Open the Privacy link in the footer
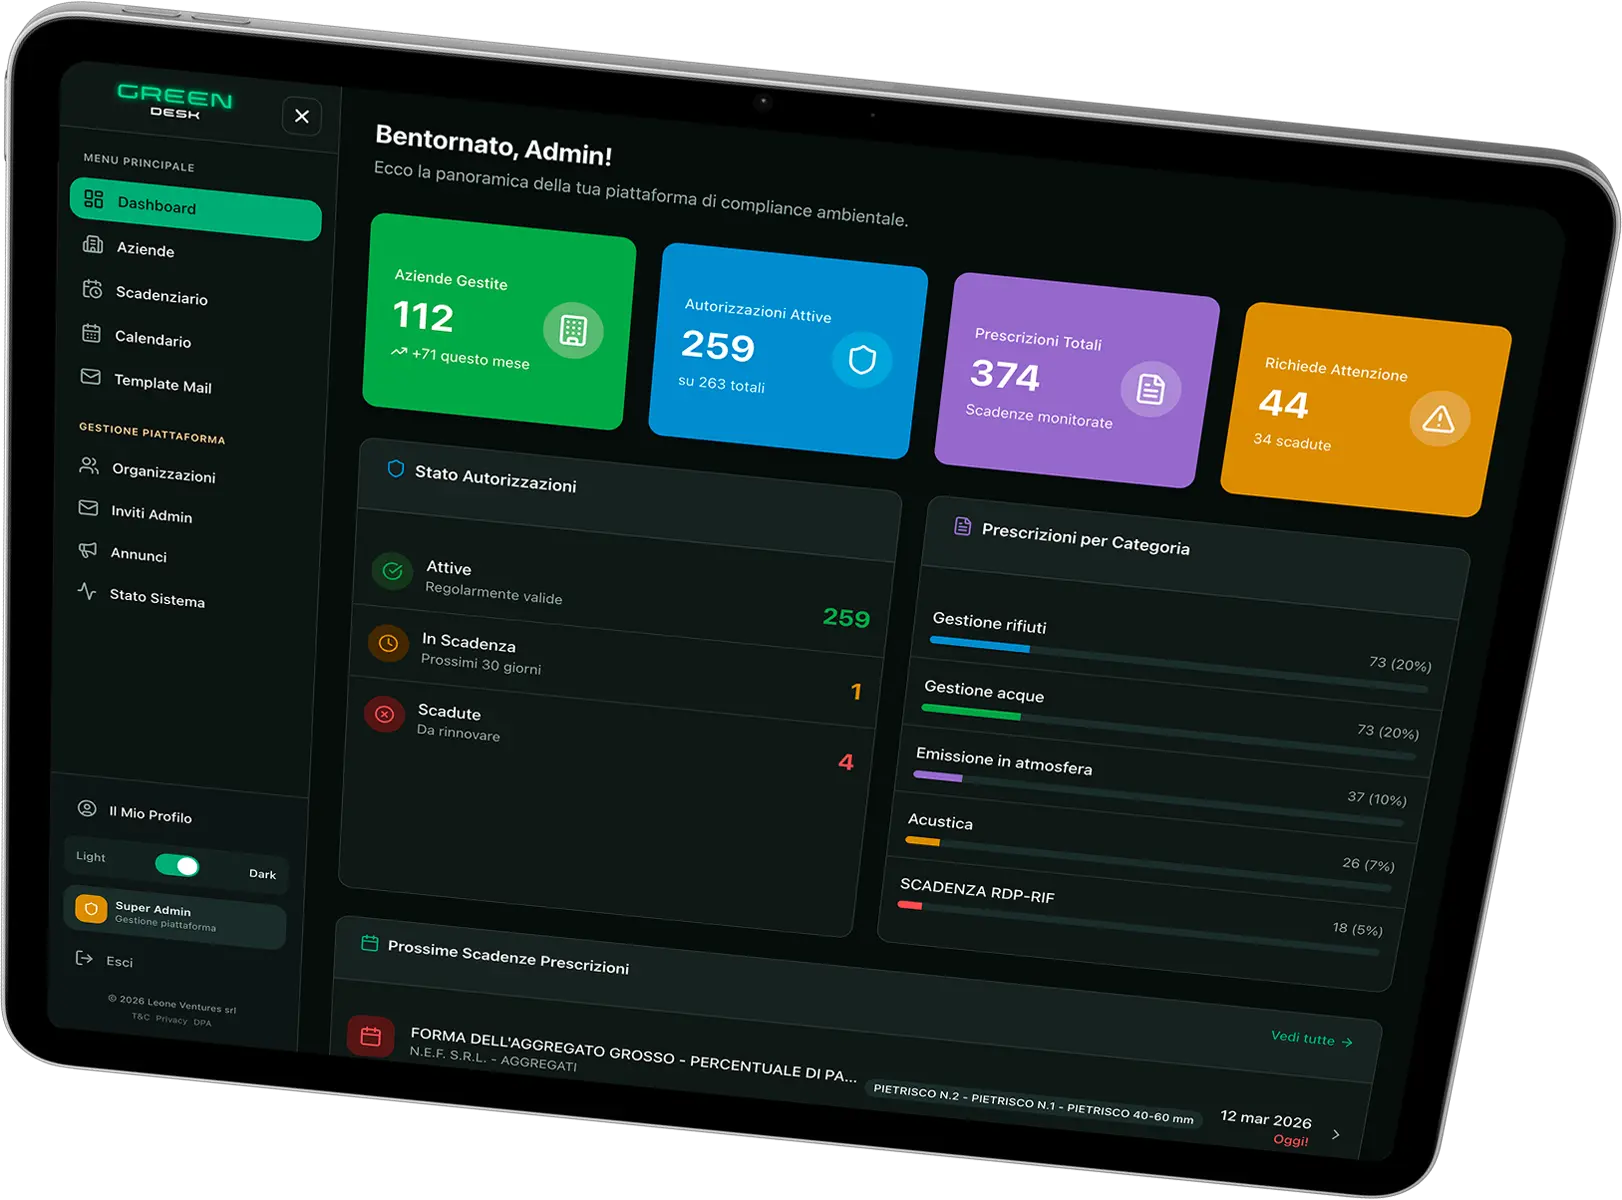1622x1200 pixels. click(172, 1020)
